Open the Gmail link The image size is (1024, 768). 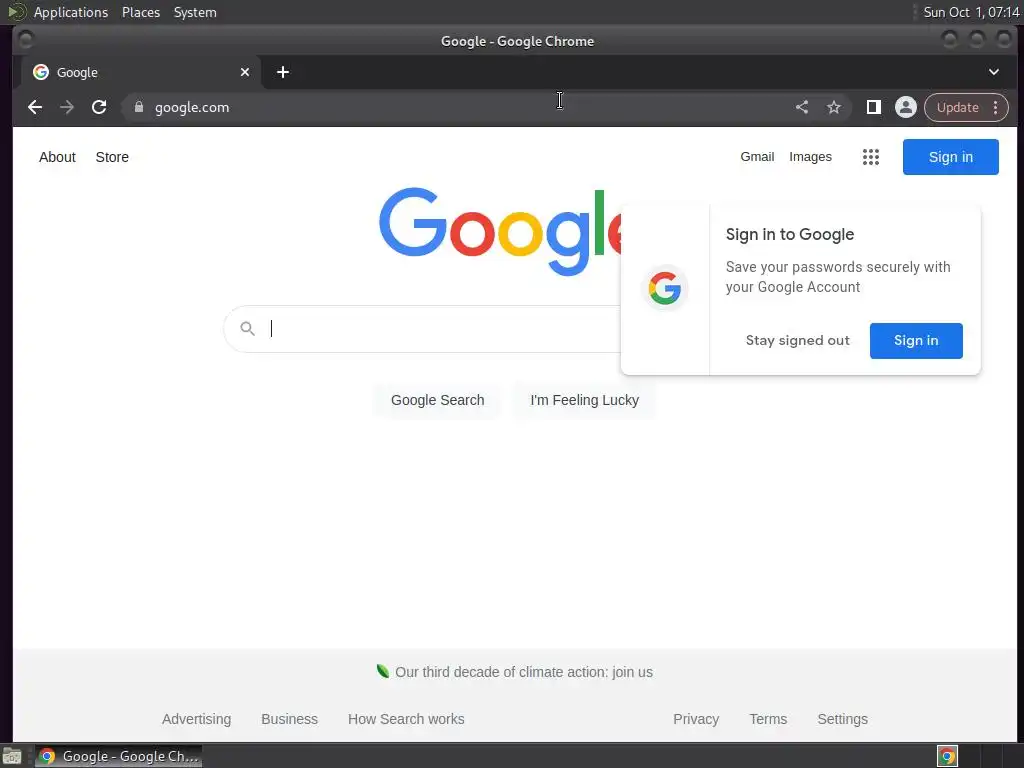(757, 157)
